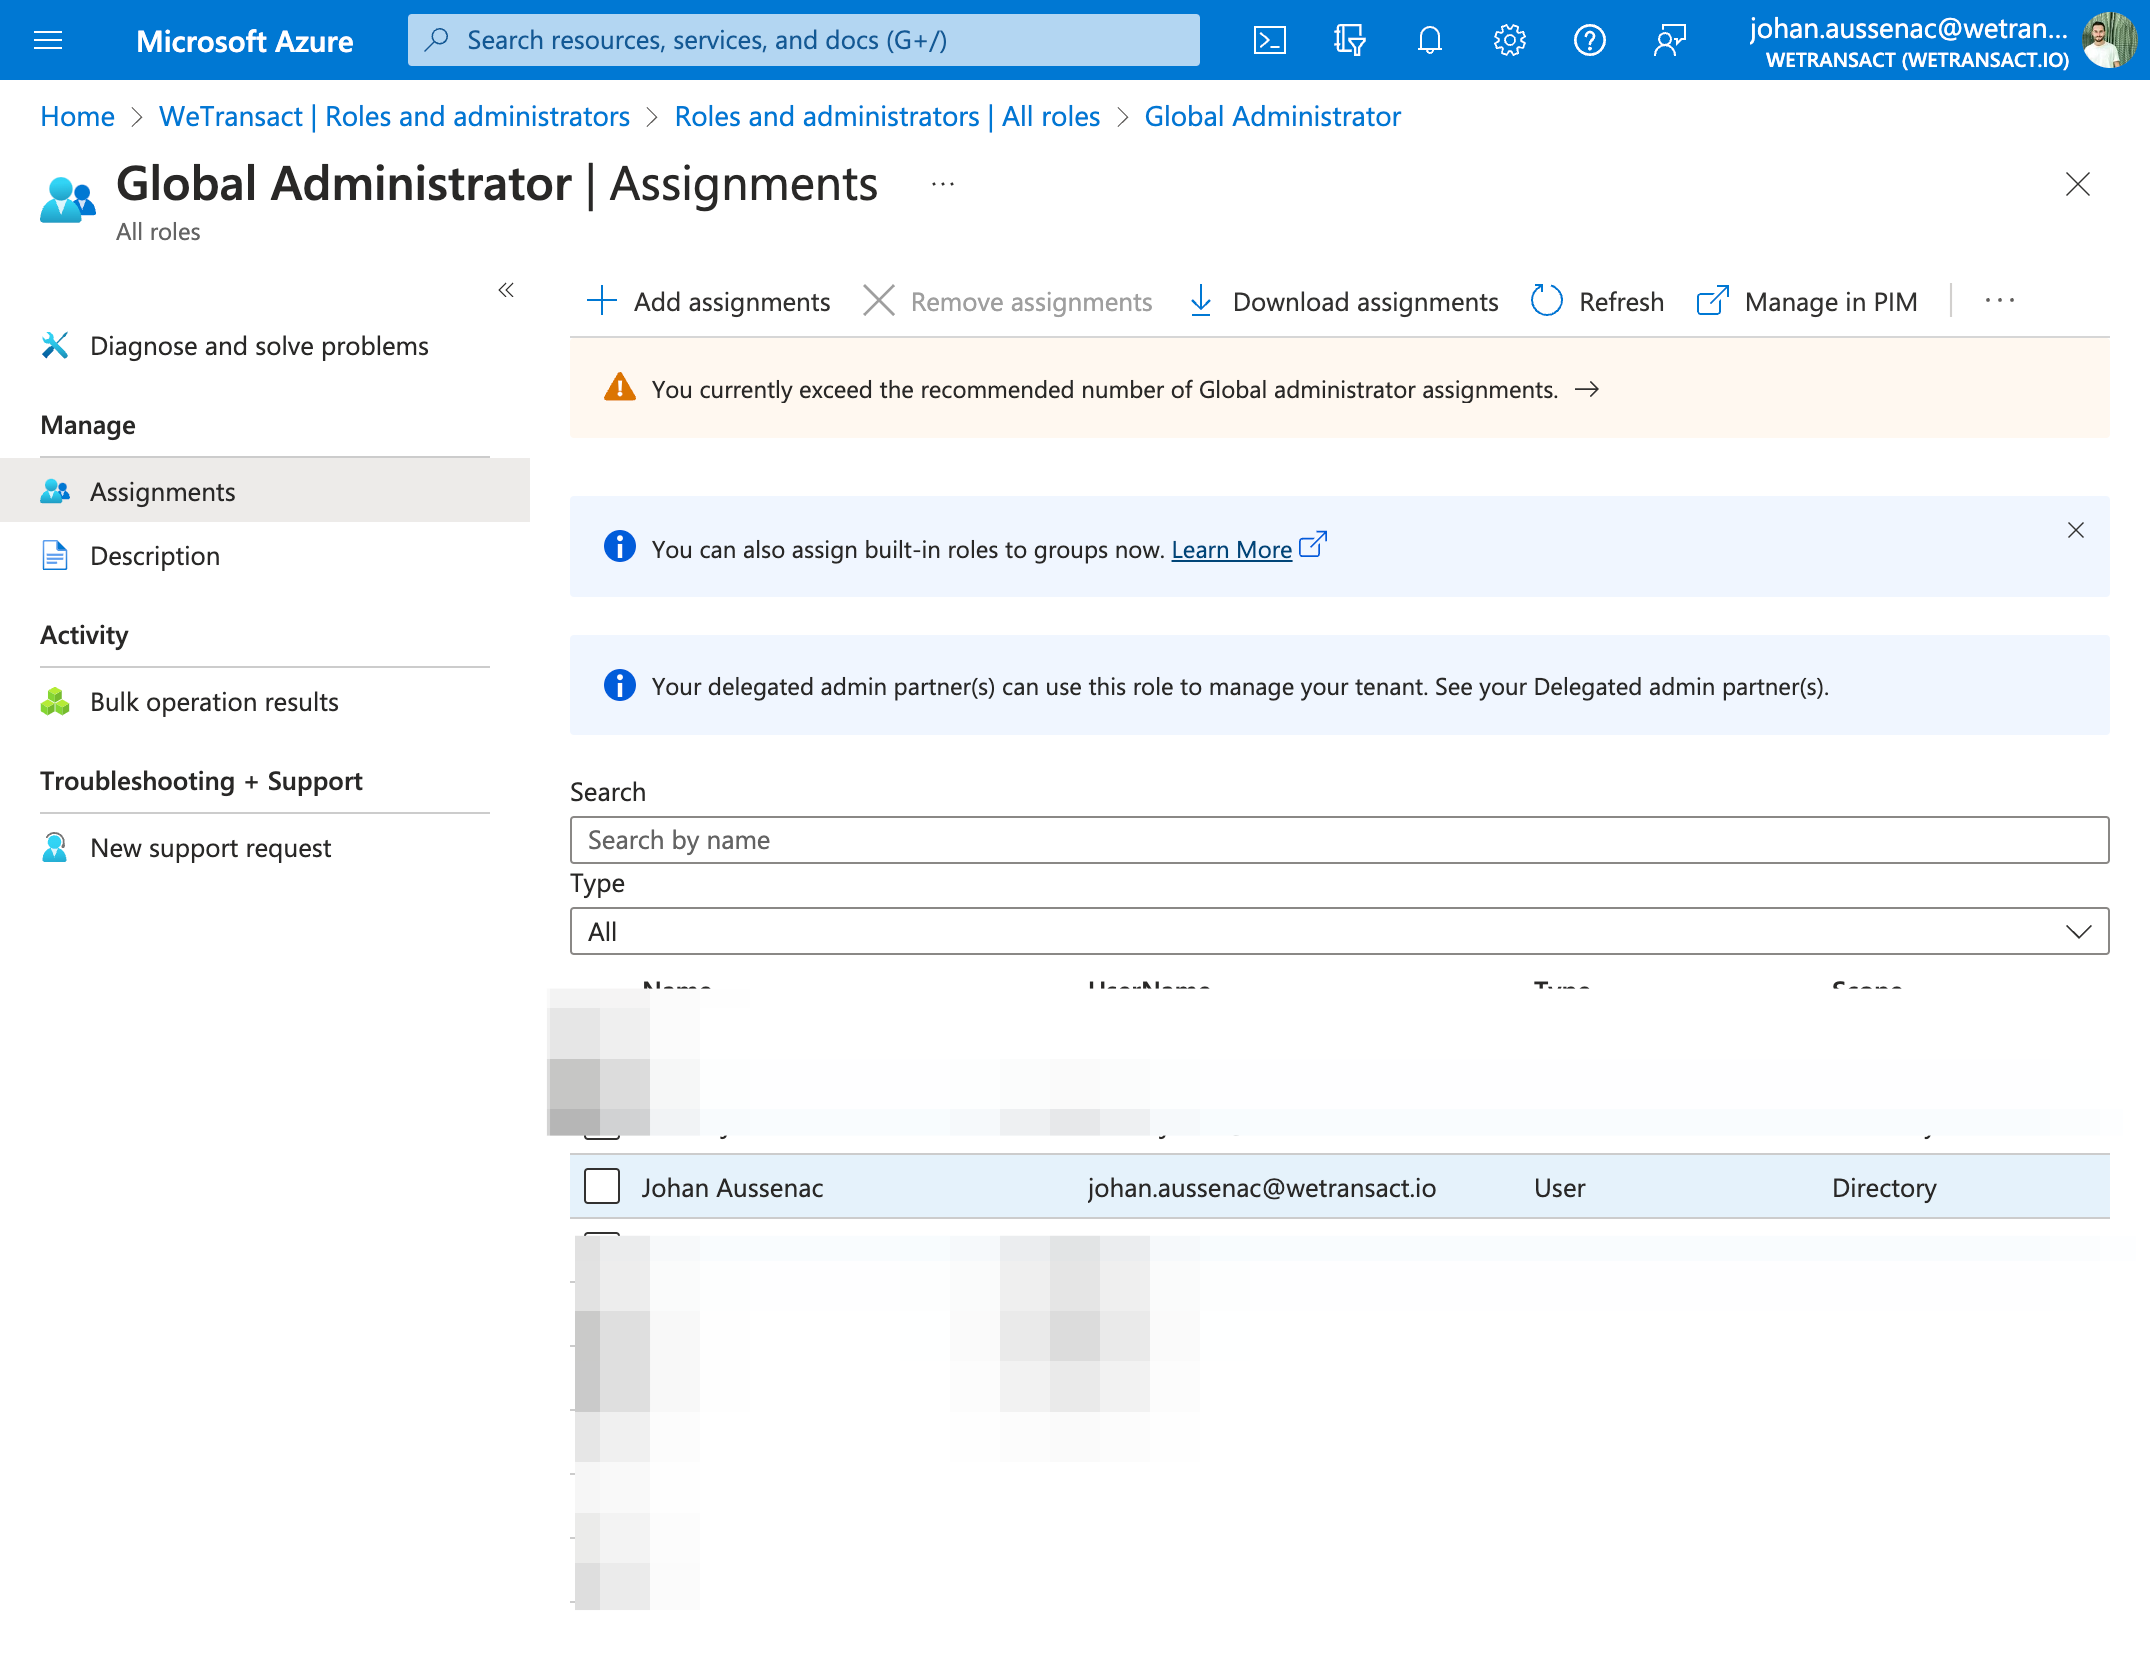This screenshot has height=1664, width=2150.
Task: Collapse the left navigation pane
Action: (506, 290)
